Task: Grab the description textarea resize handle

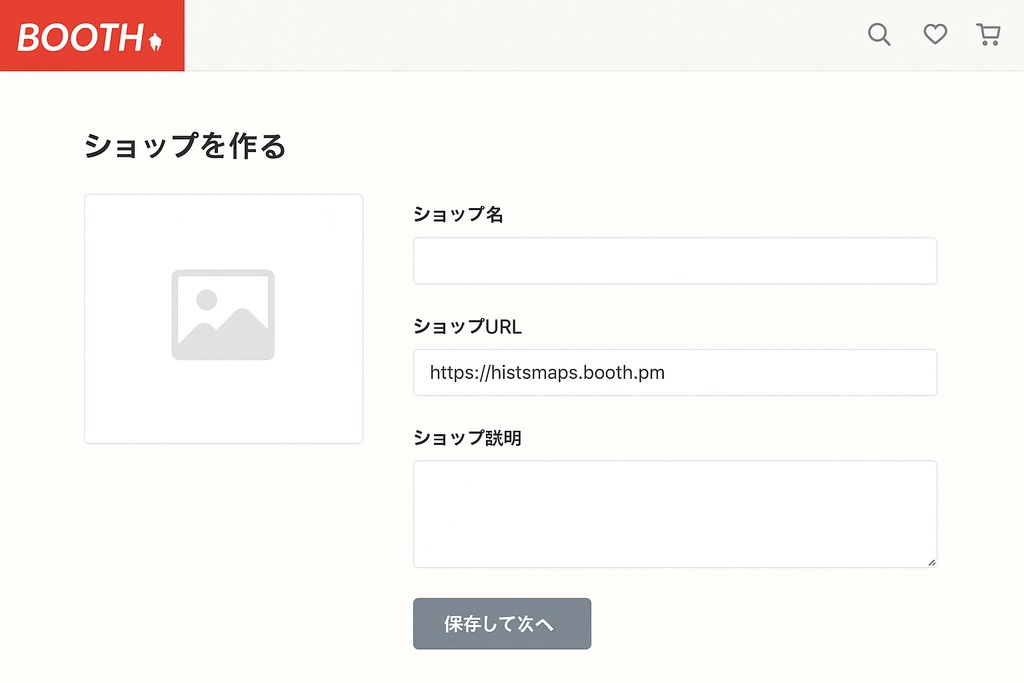Action: (x=931, y=562)
